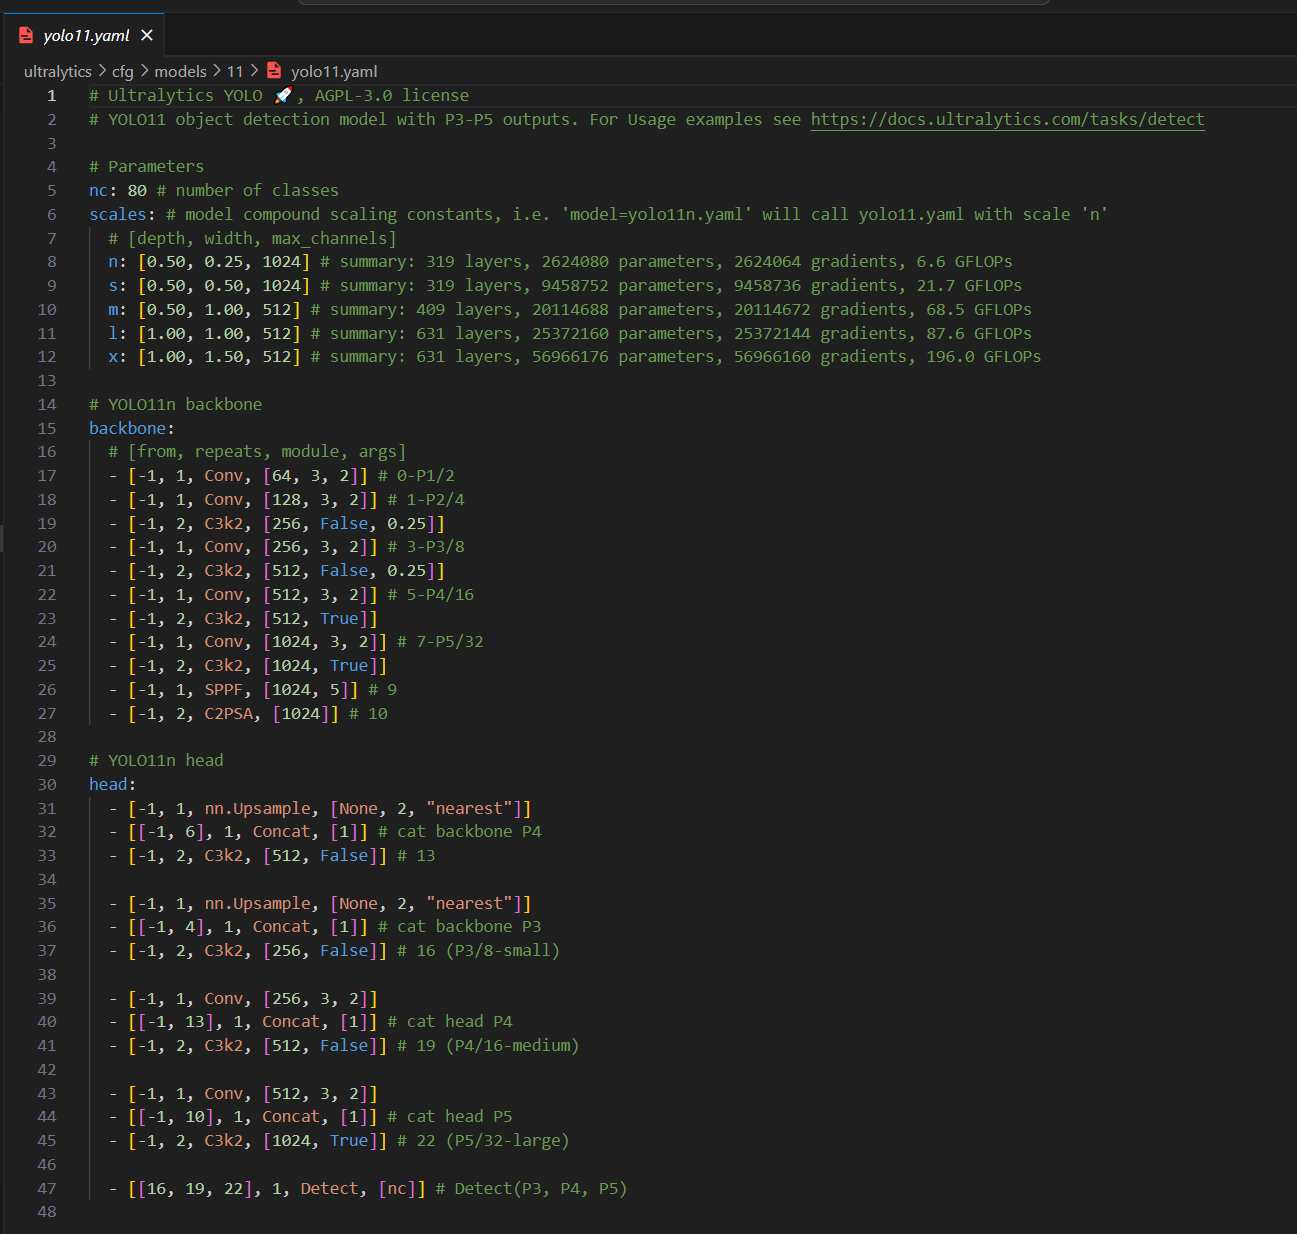This screenshot has width=1297, height=1234.
Task: Click 'nn.Upsample' on line 31
Action: click(258, 808)
